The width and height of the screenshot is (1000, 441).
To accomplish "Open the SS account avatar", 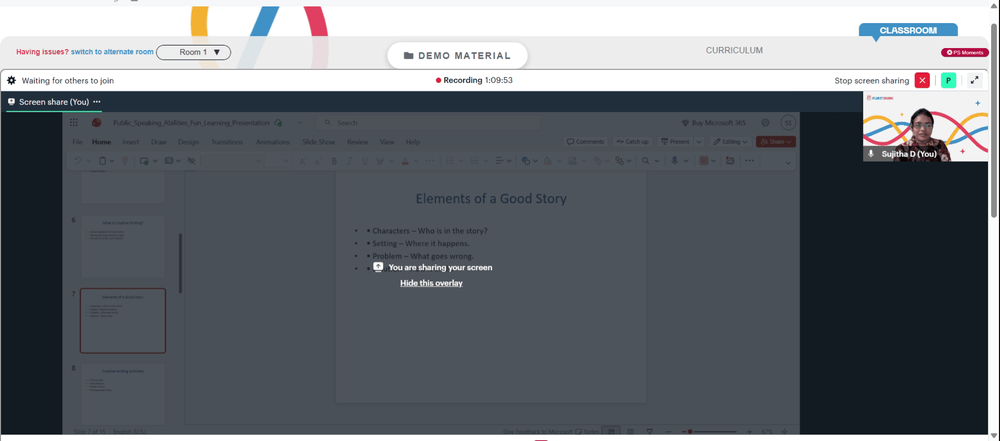I will click(788, 123).
